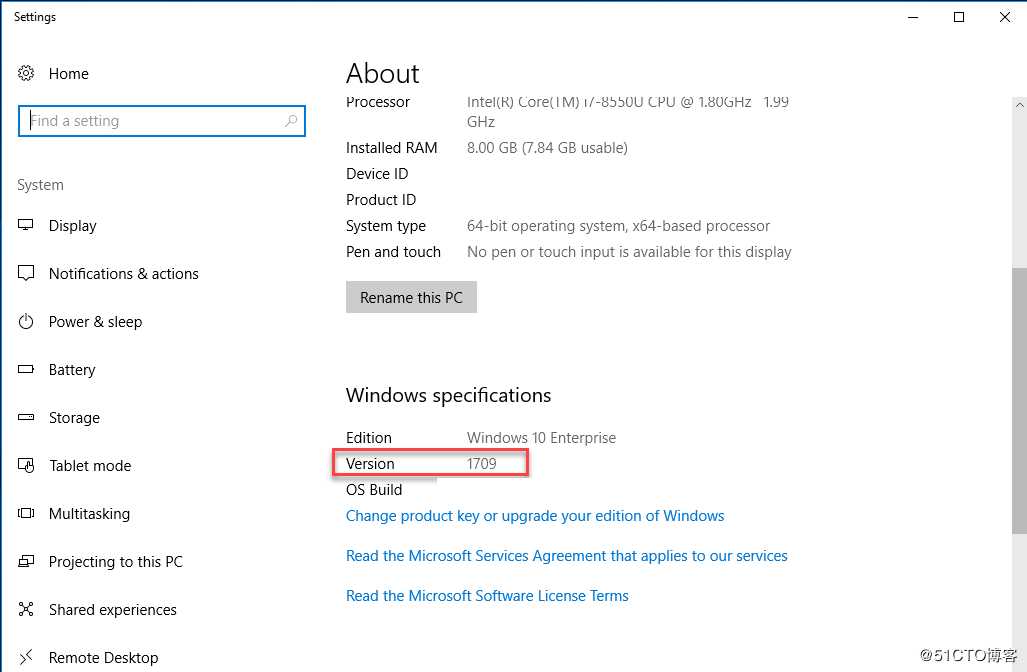The height and width of the screenshot is (672, 1027).
Task: Click the 64-bit operating system text
Action: click(618, 226)
